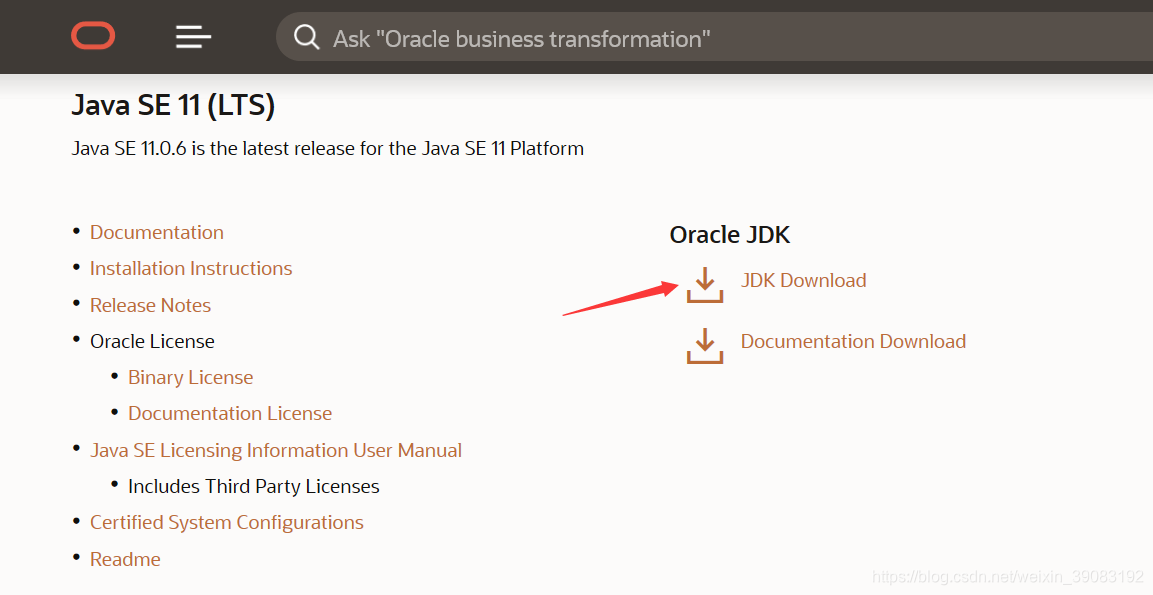Screen dimensions: 1153x595
Task: Click the 'Java SE 11 (LTS)' heading
Action: pyautogui.click(x=173, y=105)
